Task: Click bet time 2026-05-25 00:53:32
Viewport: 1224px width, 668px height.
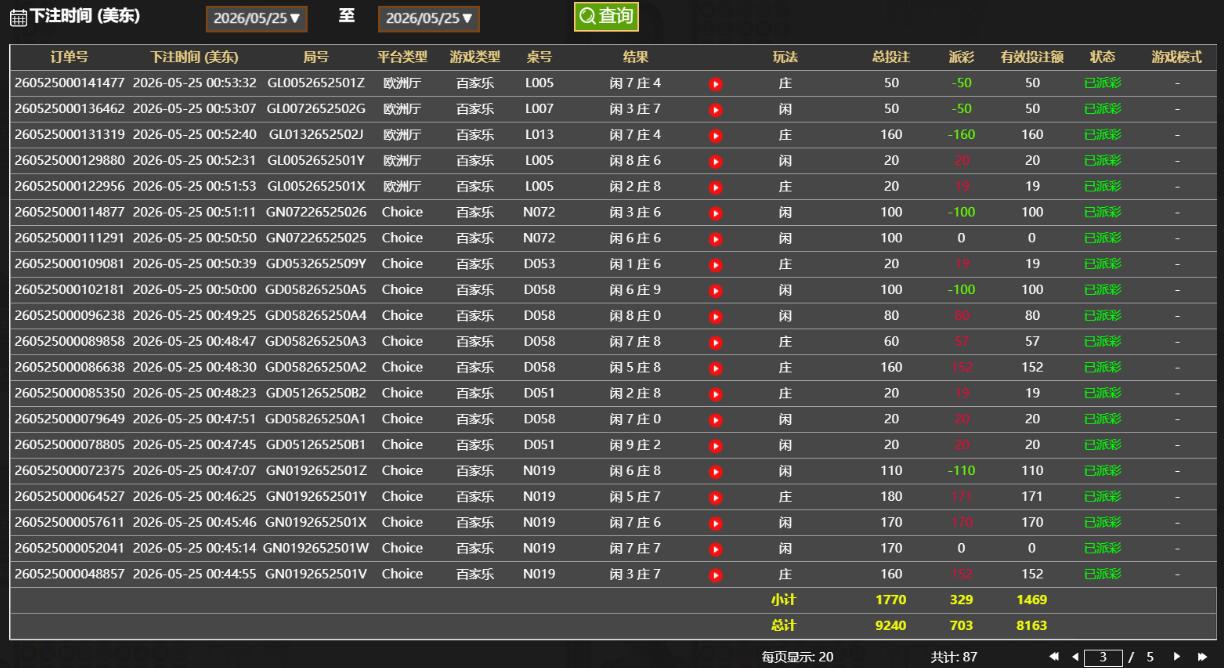Action: click(x=194, y=83)
